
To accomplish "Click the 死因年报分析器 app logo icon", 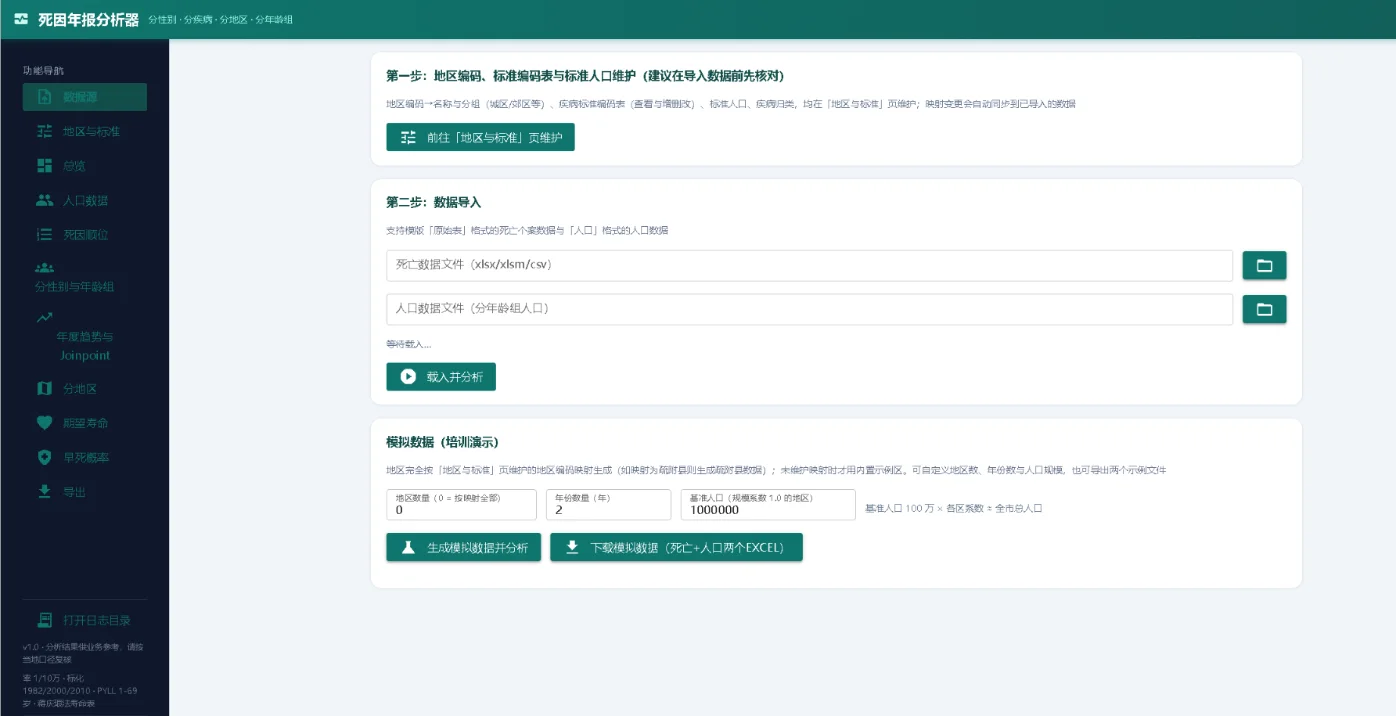I will point(21,19).
